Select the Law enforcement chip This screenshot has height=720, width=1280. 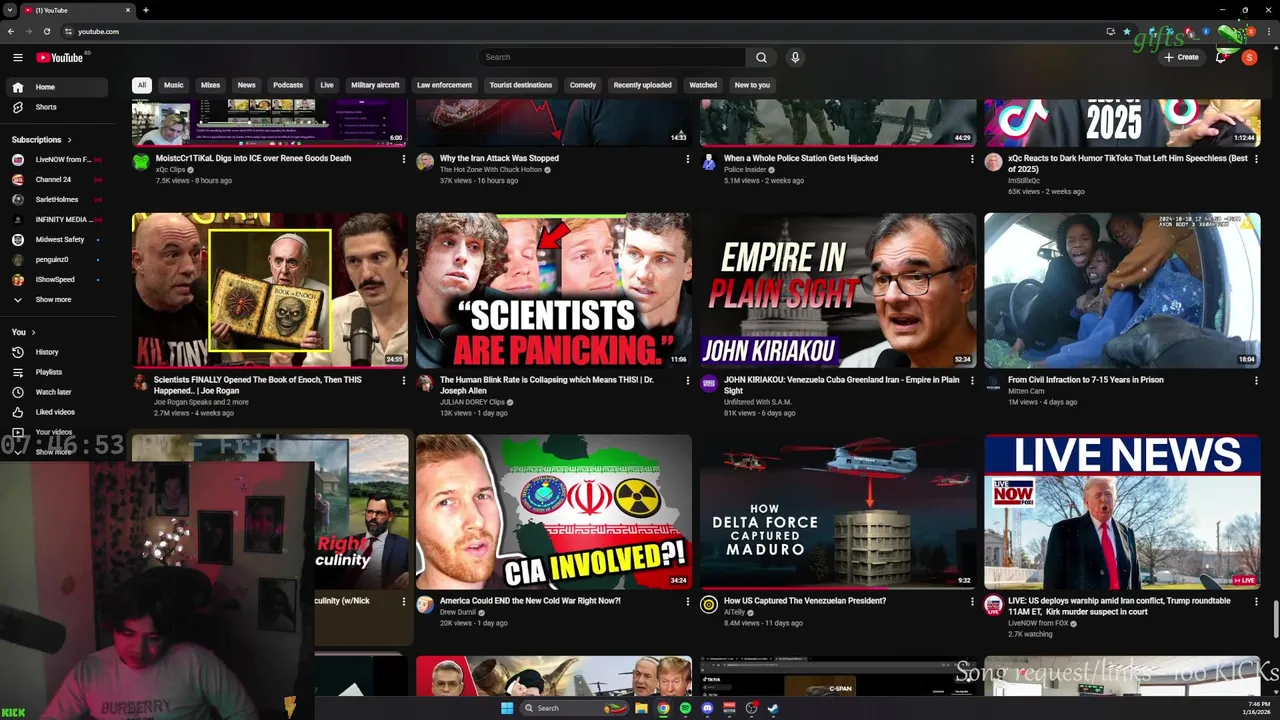click(x=444, y=85)
